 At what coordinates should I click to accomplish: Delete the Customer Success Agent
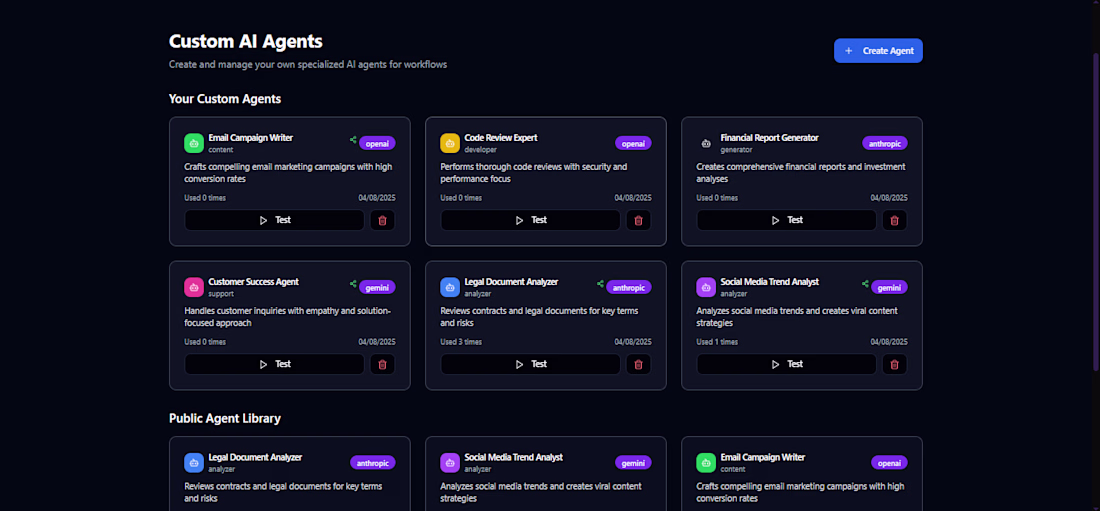[381, 364]
